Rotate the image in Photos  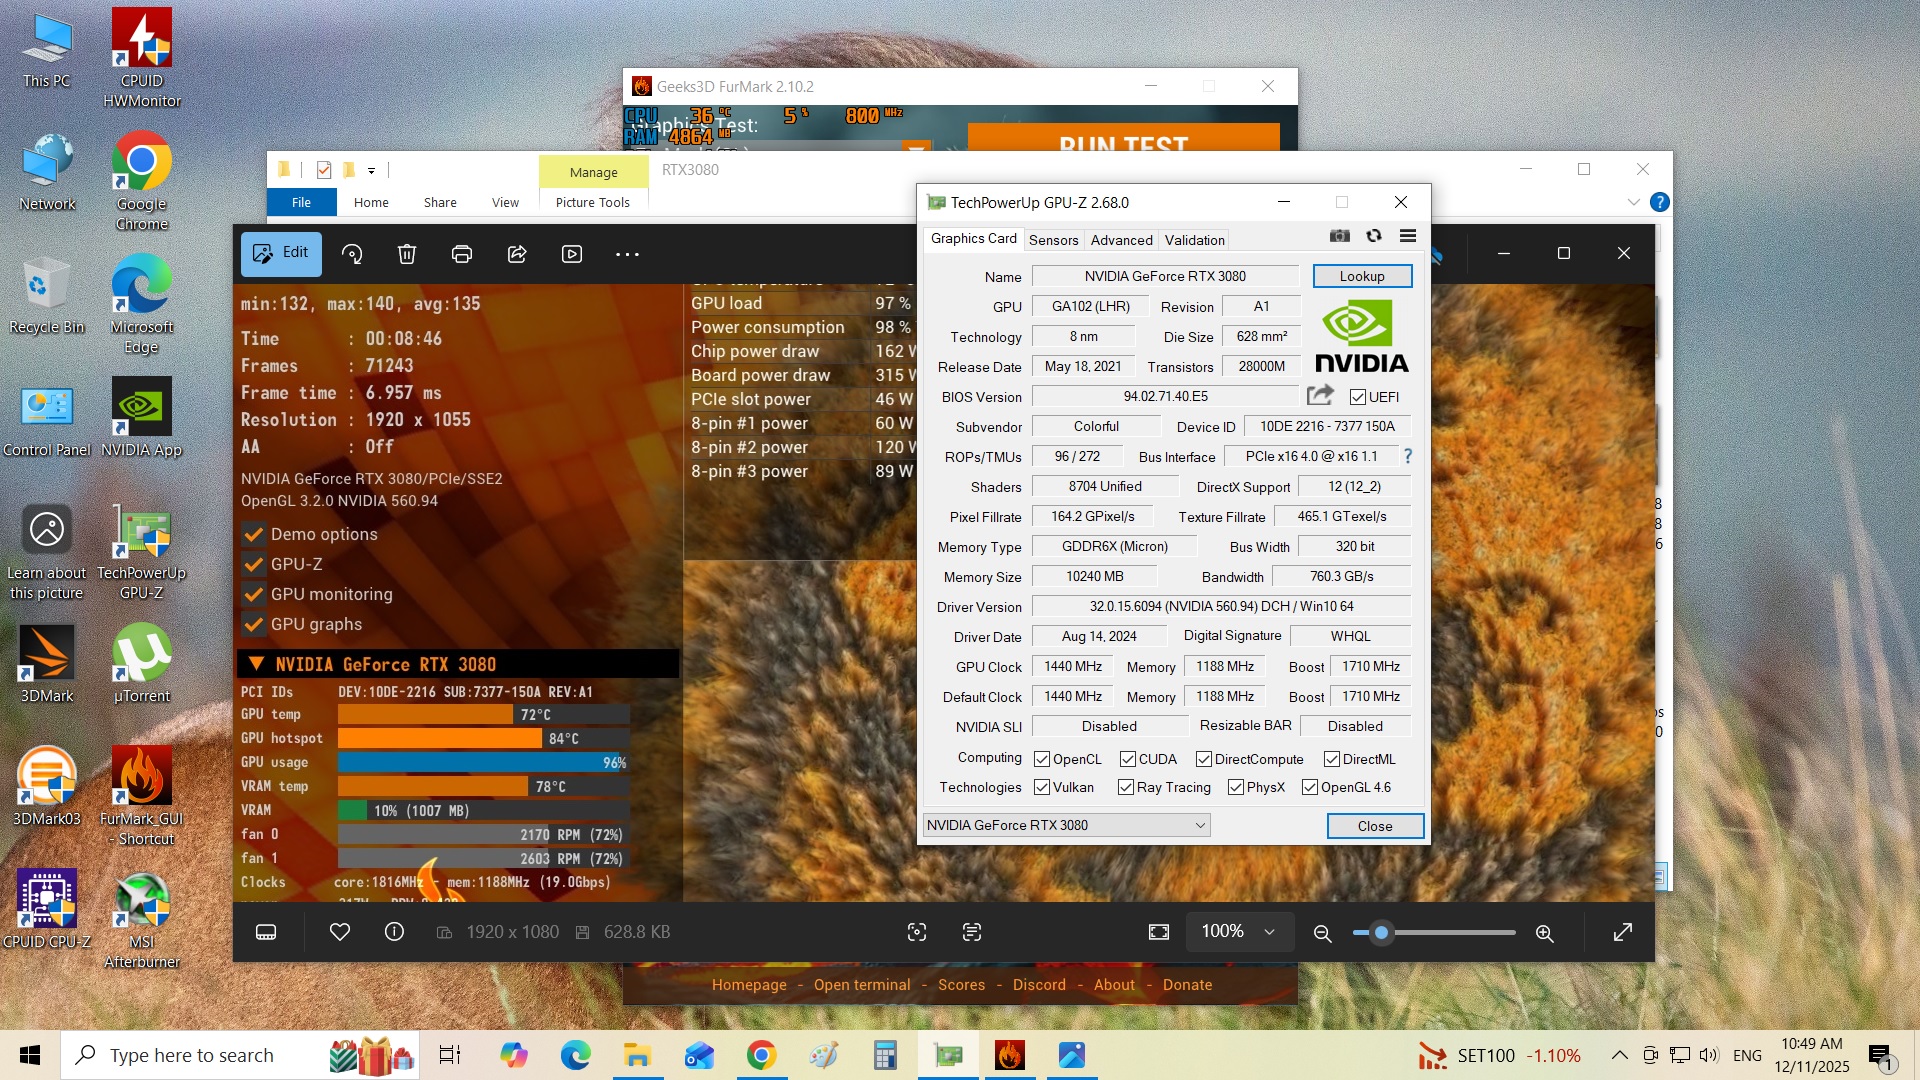[352, 254]
